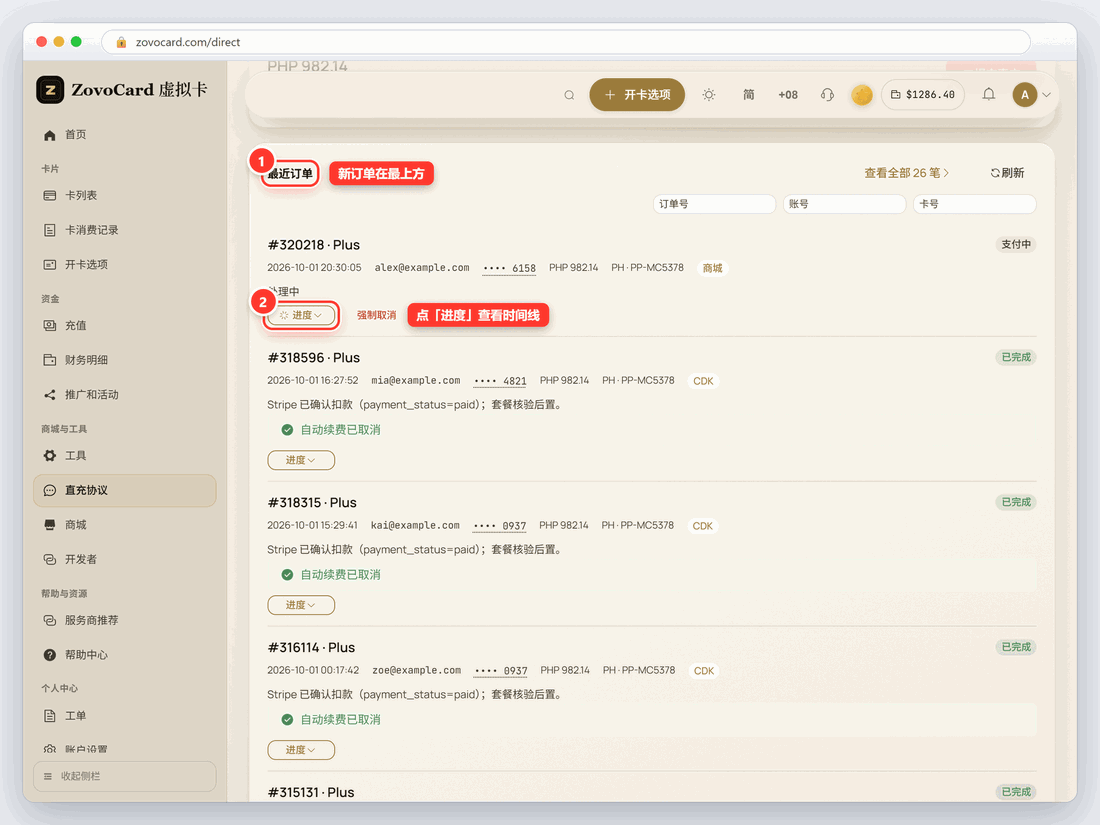
Task: Click the ZovoCard logo icon
Action: pyautogui.click(x=50, y=90)
